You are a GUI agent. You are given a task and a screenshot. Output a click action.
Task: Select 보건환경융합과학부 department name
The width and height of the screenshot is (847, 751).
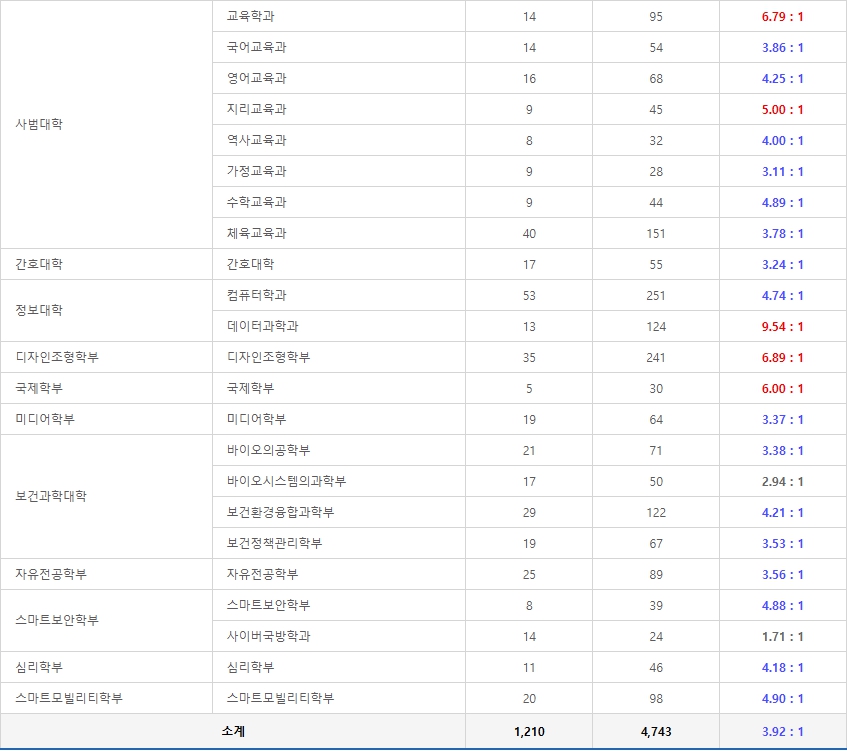[280, 512]
